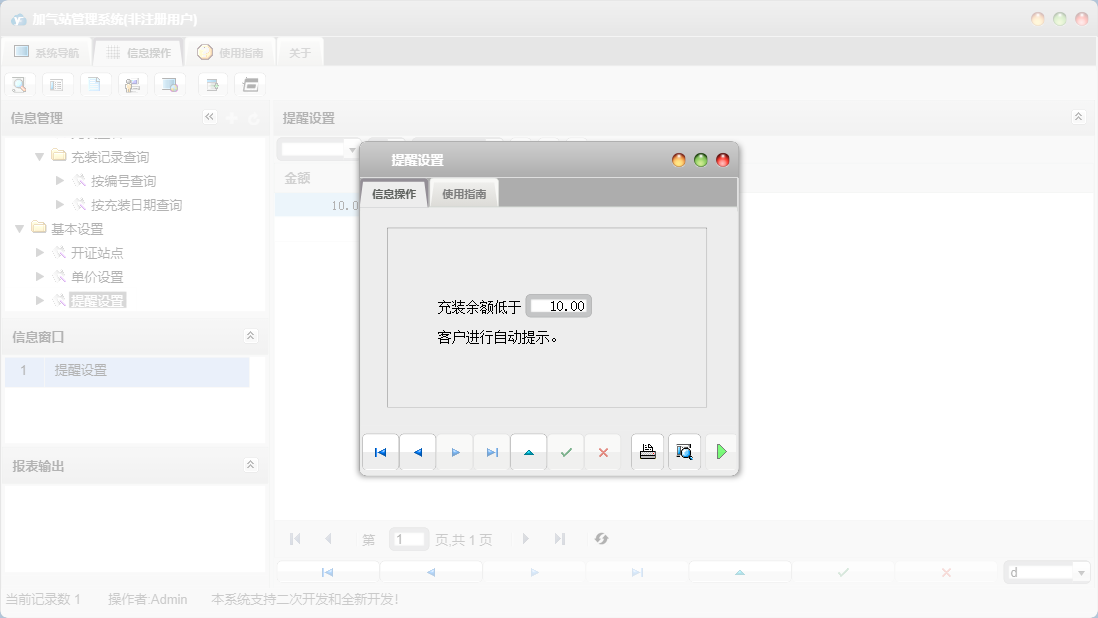
Task: Click refresh icon beside the page counter
Action: pos(601,539)
